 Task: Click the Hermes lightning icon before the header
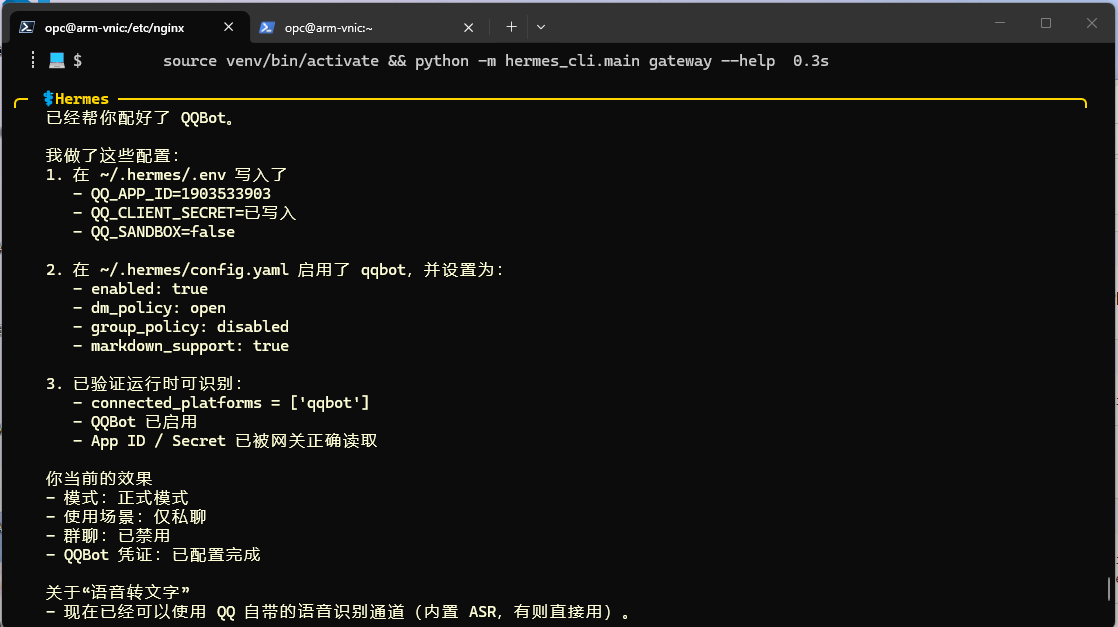tap(46, 98)
